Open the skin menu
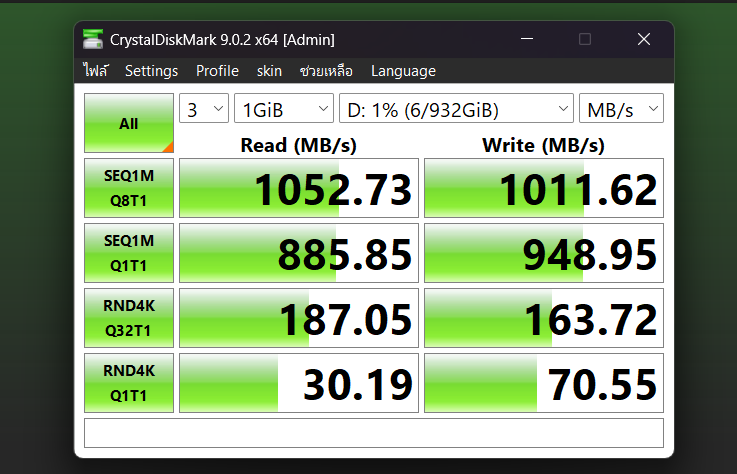 tap(269, 71)
